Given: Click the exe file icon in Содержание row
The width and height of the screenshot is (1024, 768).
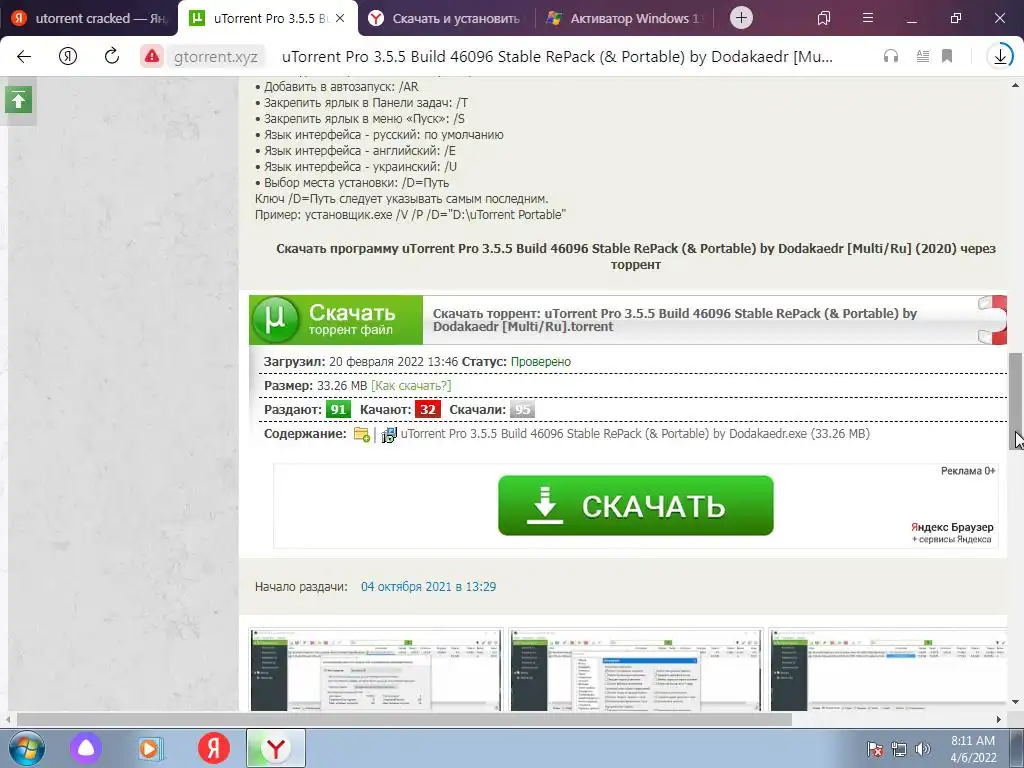Looking at the screenshot, I should pos(389,434).
